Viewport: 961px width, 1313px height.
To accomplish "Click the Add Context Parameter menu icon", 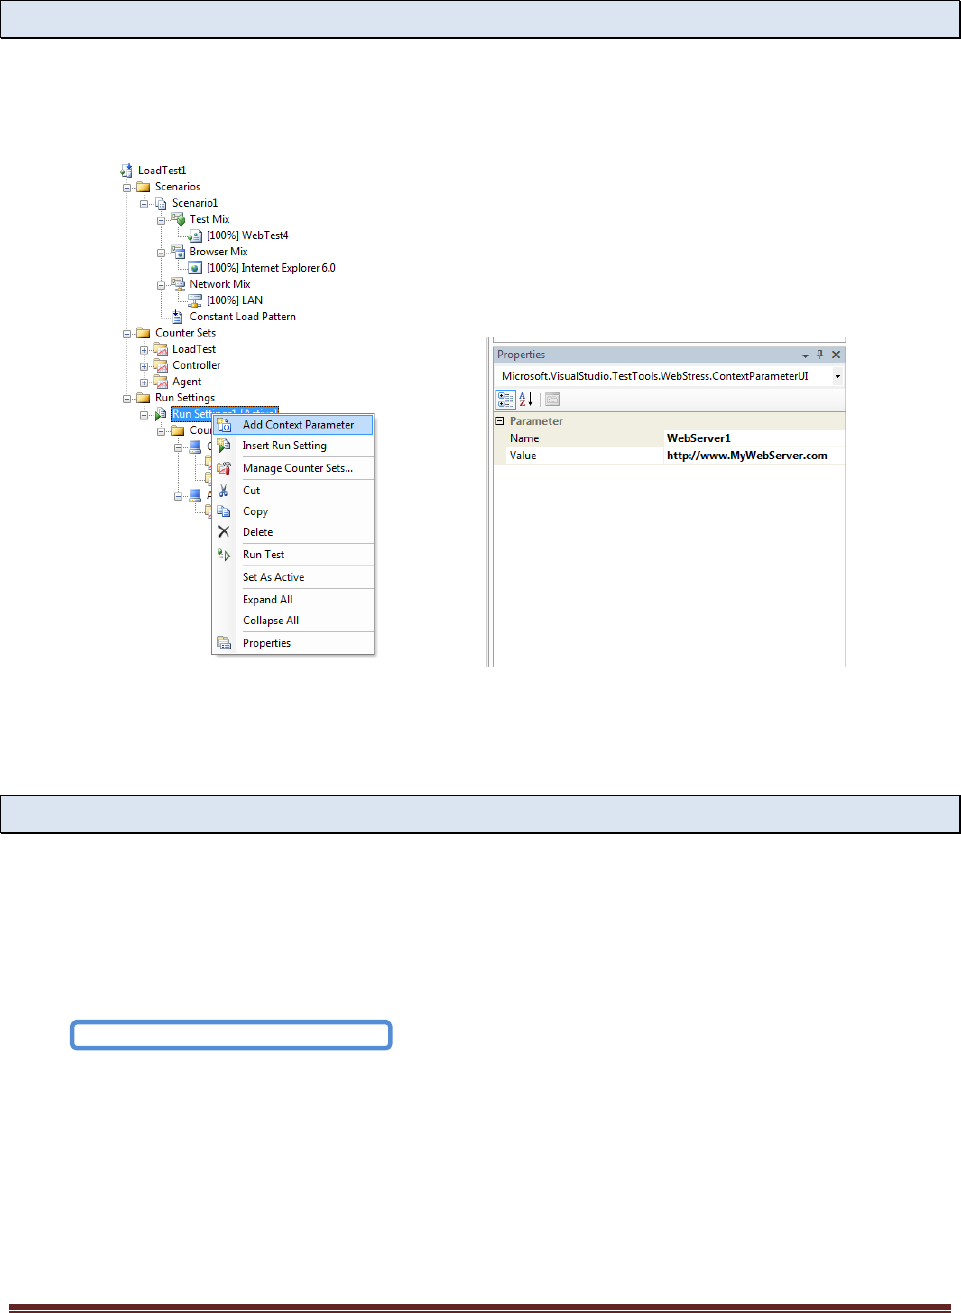I will click(224, 425).
